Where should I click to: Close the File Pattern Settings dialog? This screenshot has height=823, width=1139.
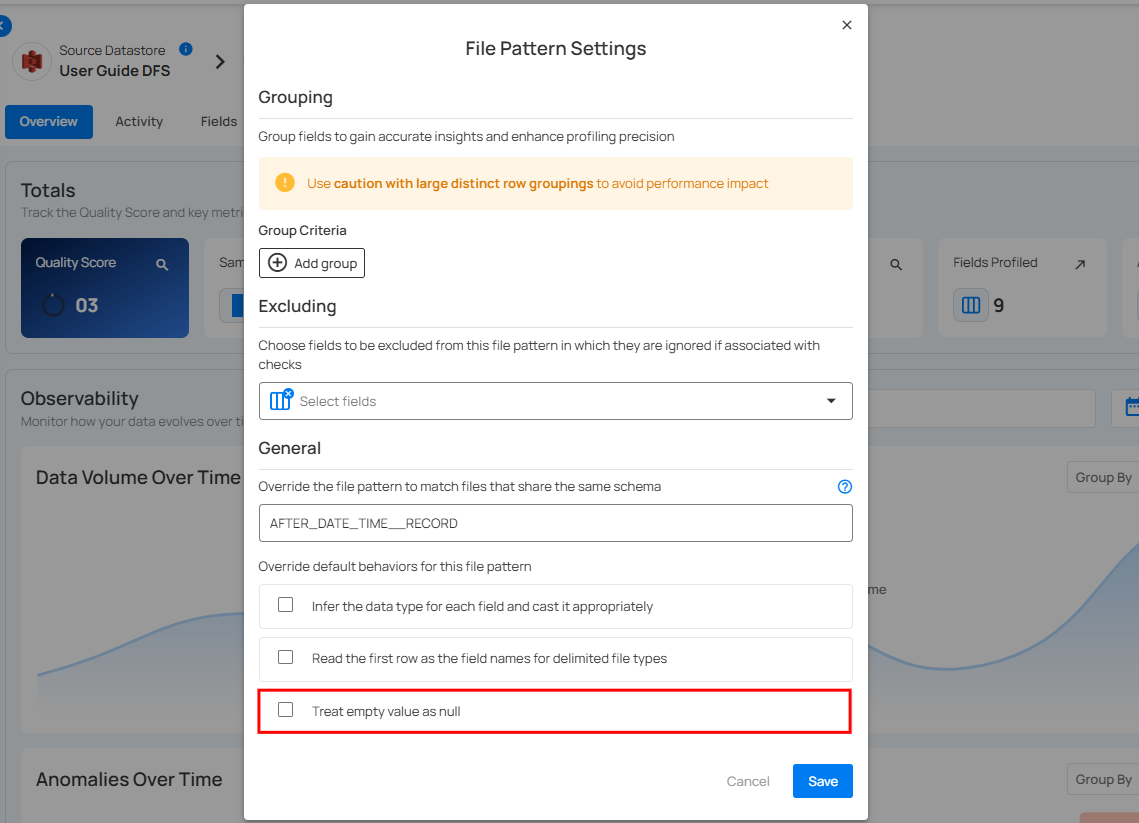pyautogui.click(x=847, y=25)
